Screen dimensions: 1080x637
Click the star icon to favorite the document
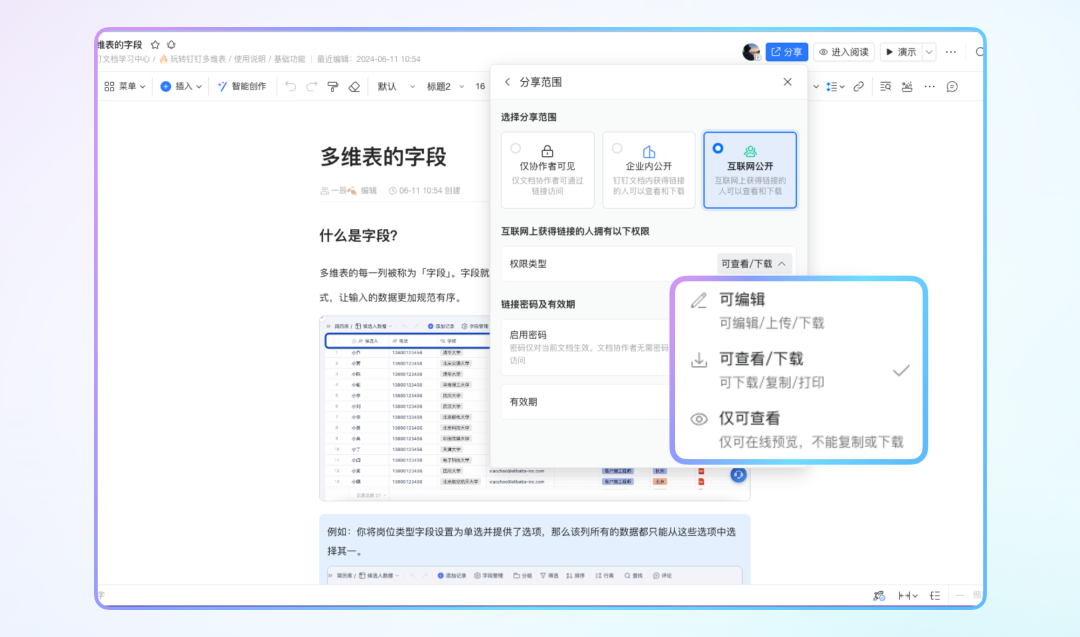pyautogui.click(x=155, y=45)
